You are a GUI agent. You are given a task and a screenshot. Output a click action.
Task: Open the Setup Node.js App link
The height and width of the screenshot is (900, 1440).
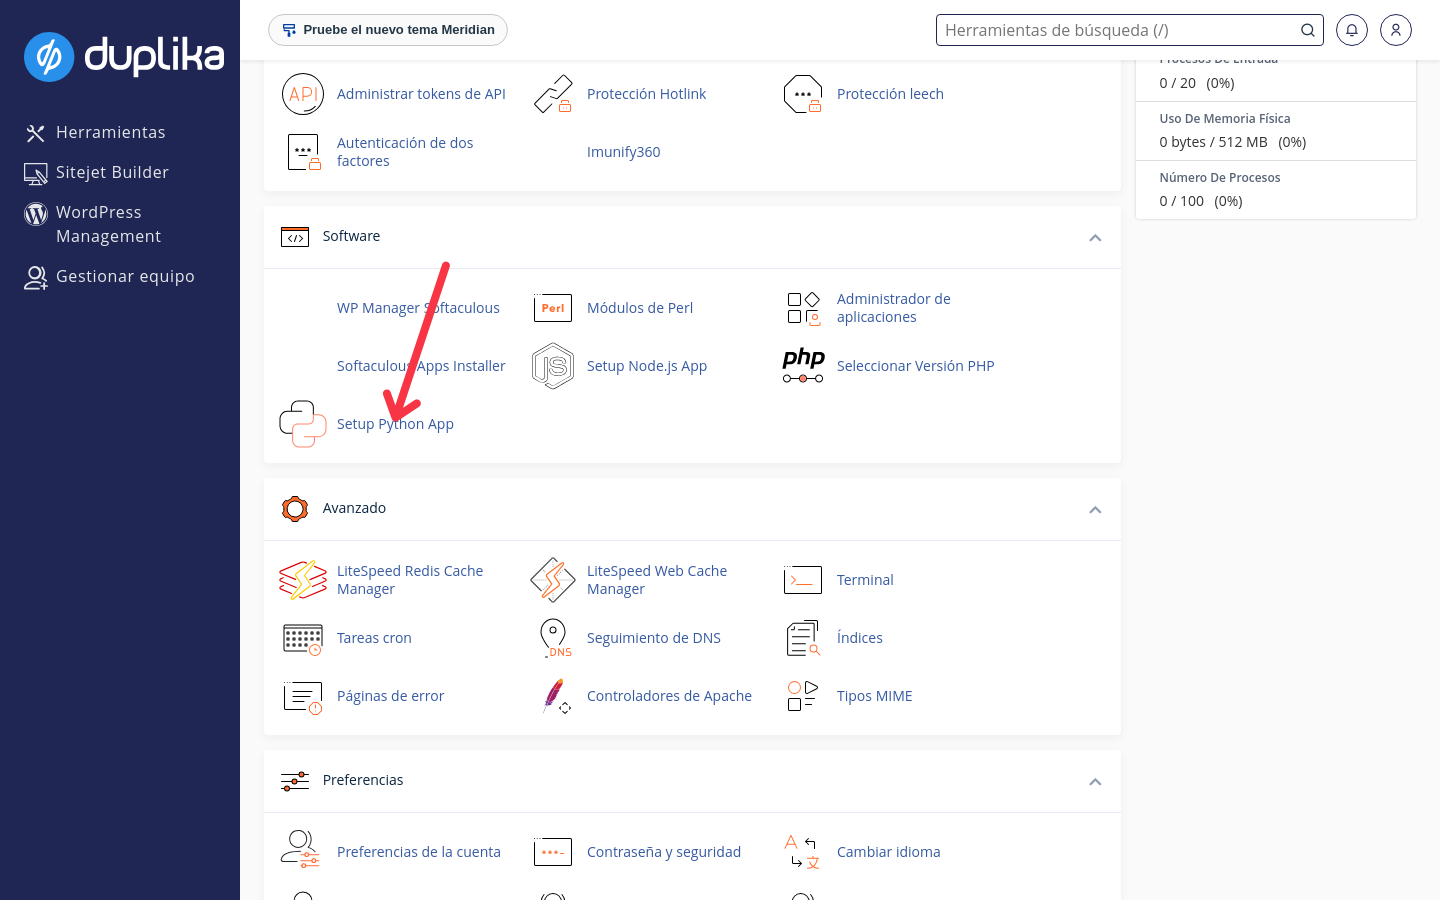pos(646,366)
